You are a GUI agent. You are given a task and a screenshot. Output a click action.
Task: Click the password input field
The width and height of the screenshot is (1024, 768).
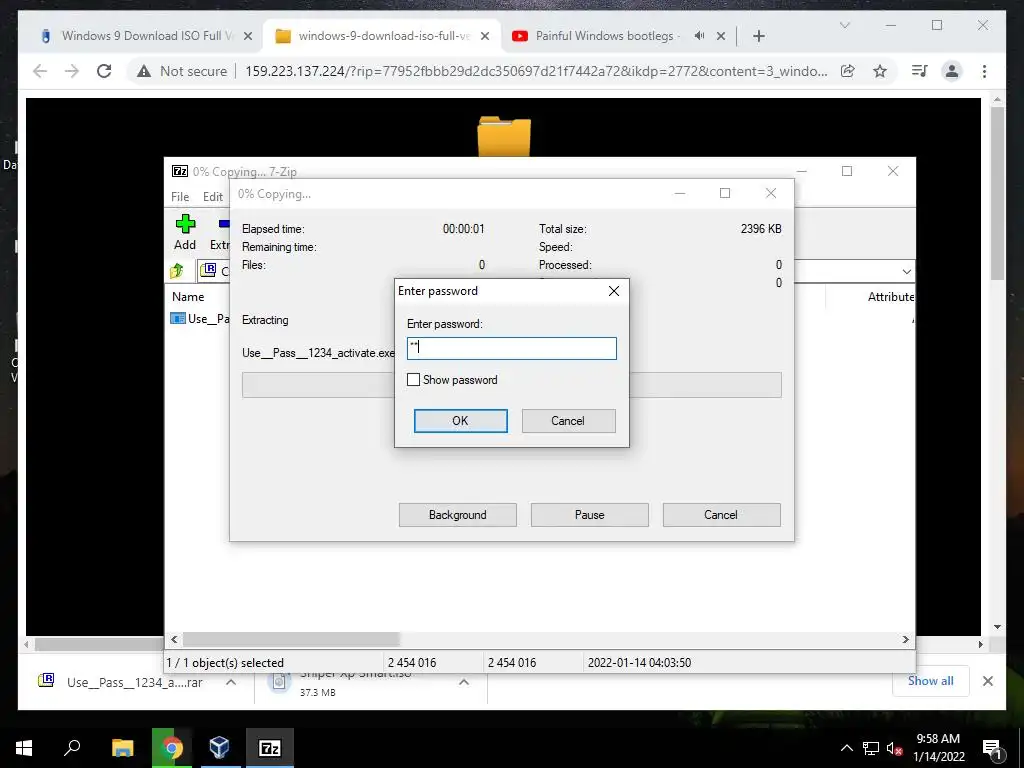[511, 348]
